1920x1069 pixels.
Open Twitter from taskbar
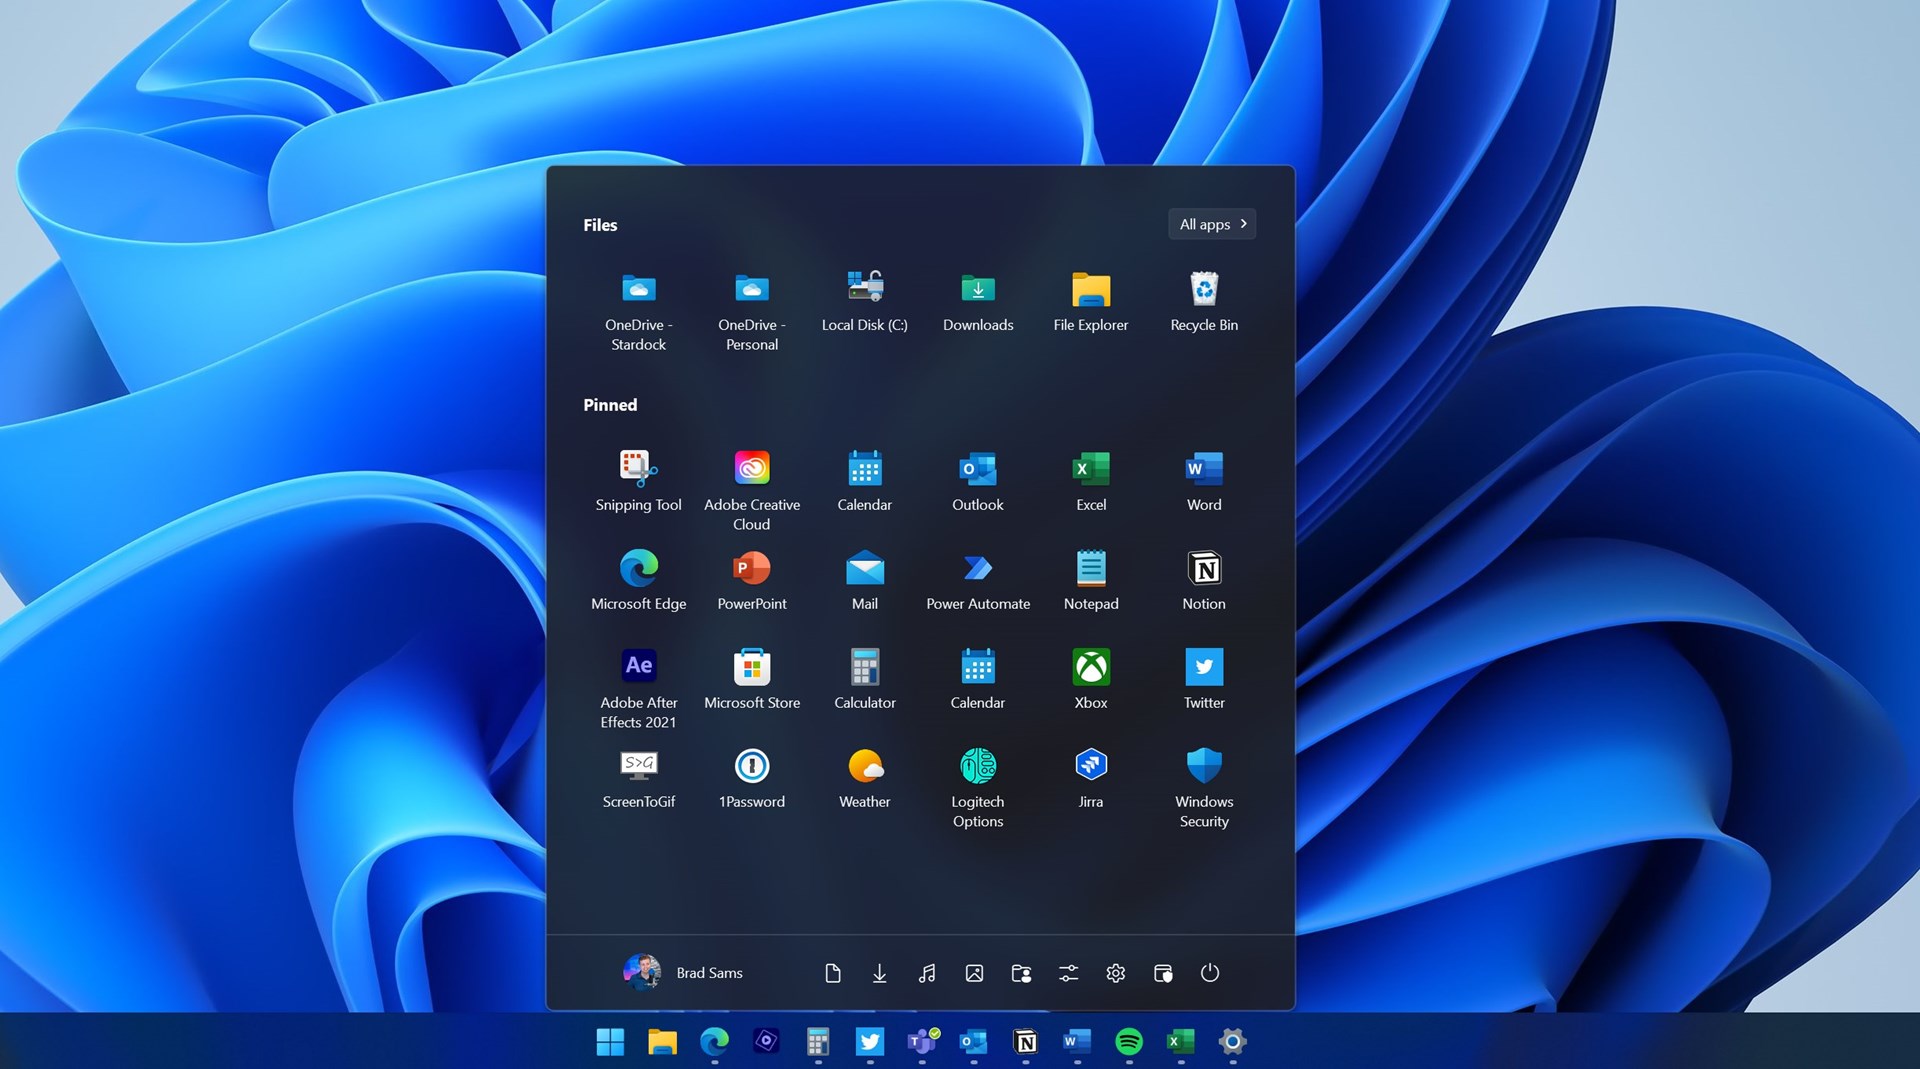pyautogui.click(x=870, y=1042)
